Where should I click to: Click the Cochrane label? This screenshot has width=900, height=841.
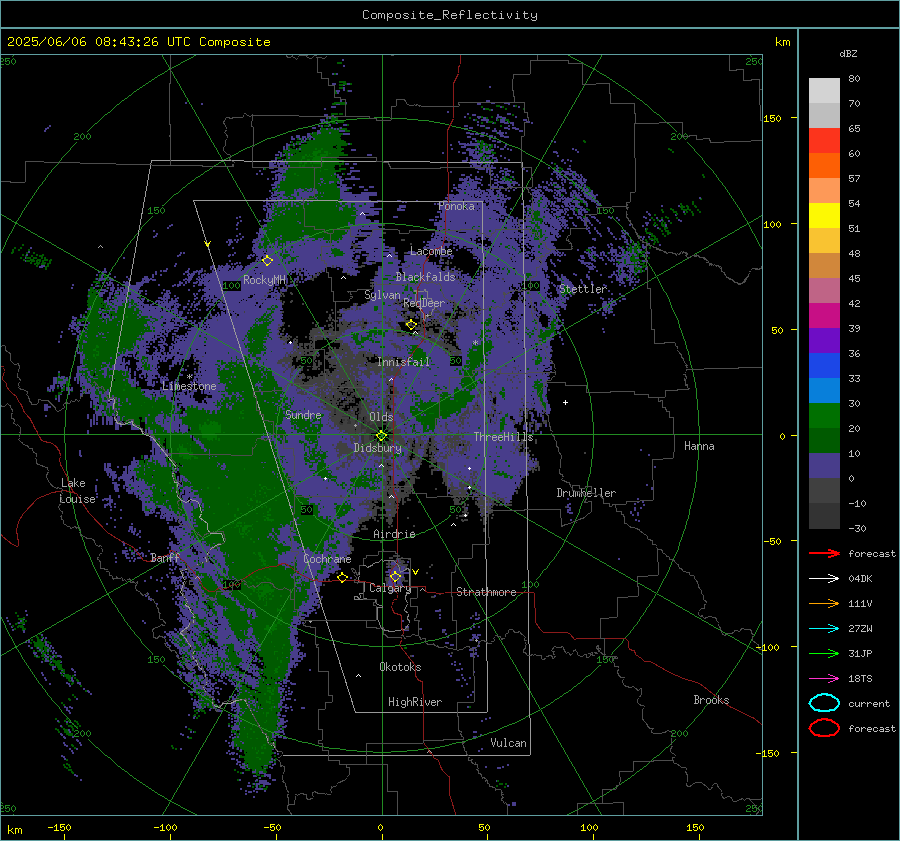coord(327,559)
